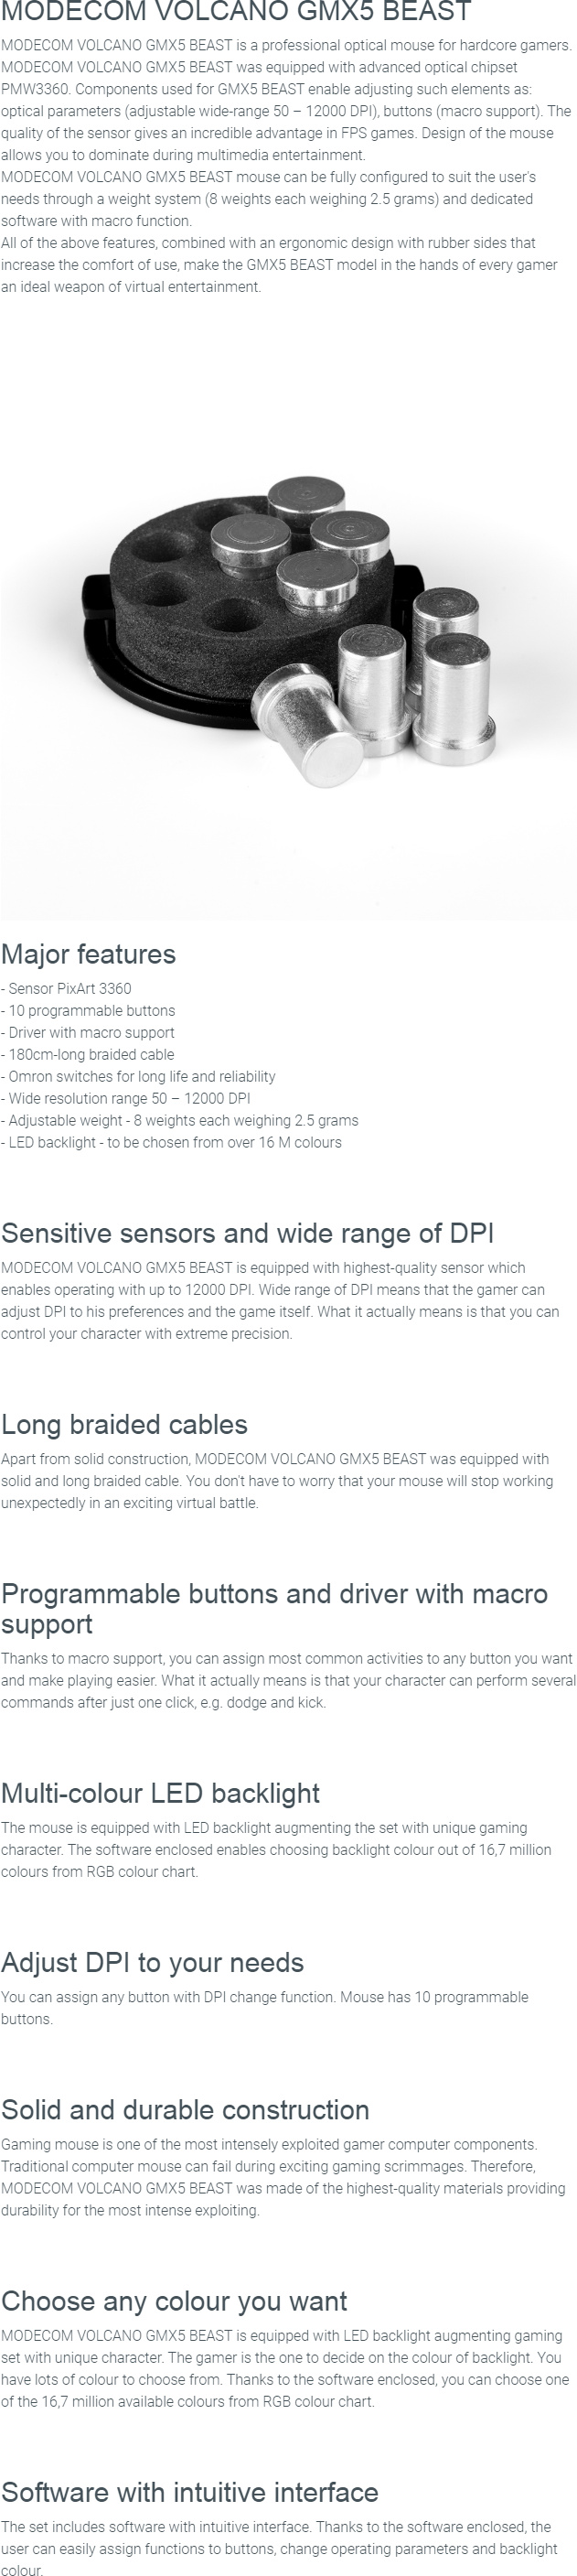
Task: Click the Software with intuitive interface heading
Action: pyautogui.click(x=190, y=2492)
